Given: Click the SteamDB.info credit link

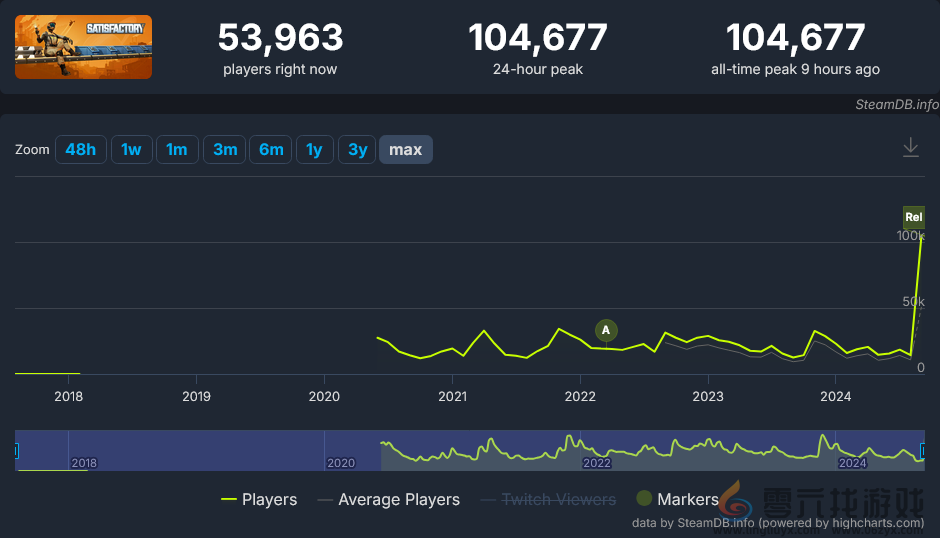Looking at the screenshot, I should (x=897, y=104).
